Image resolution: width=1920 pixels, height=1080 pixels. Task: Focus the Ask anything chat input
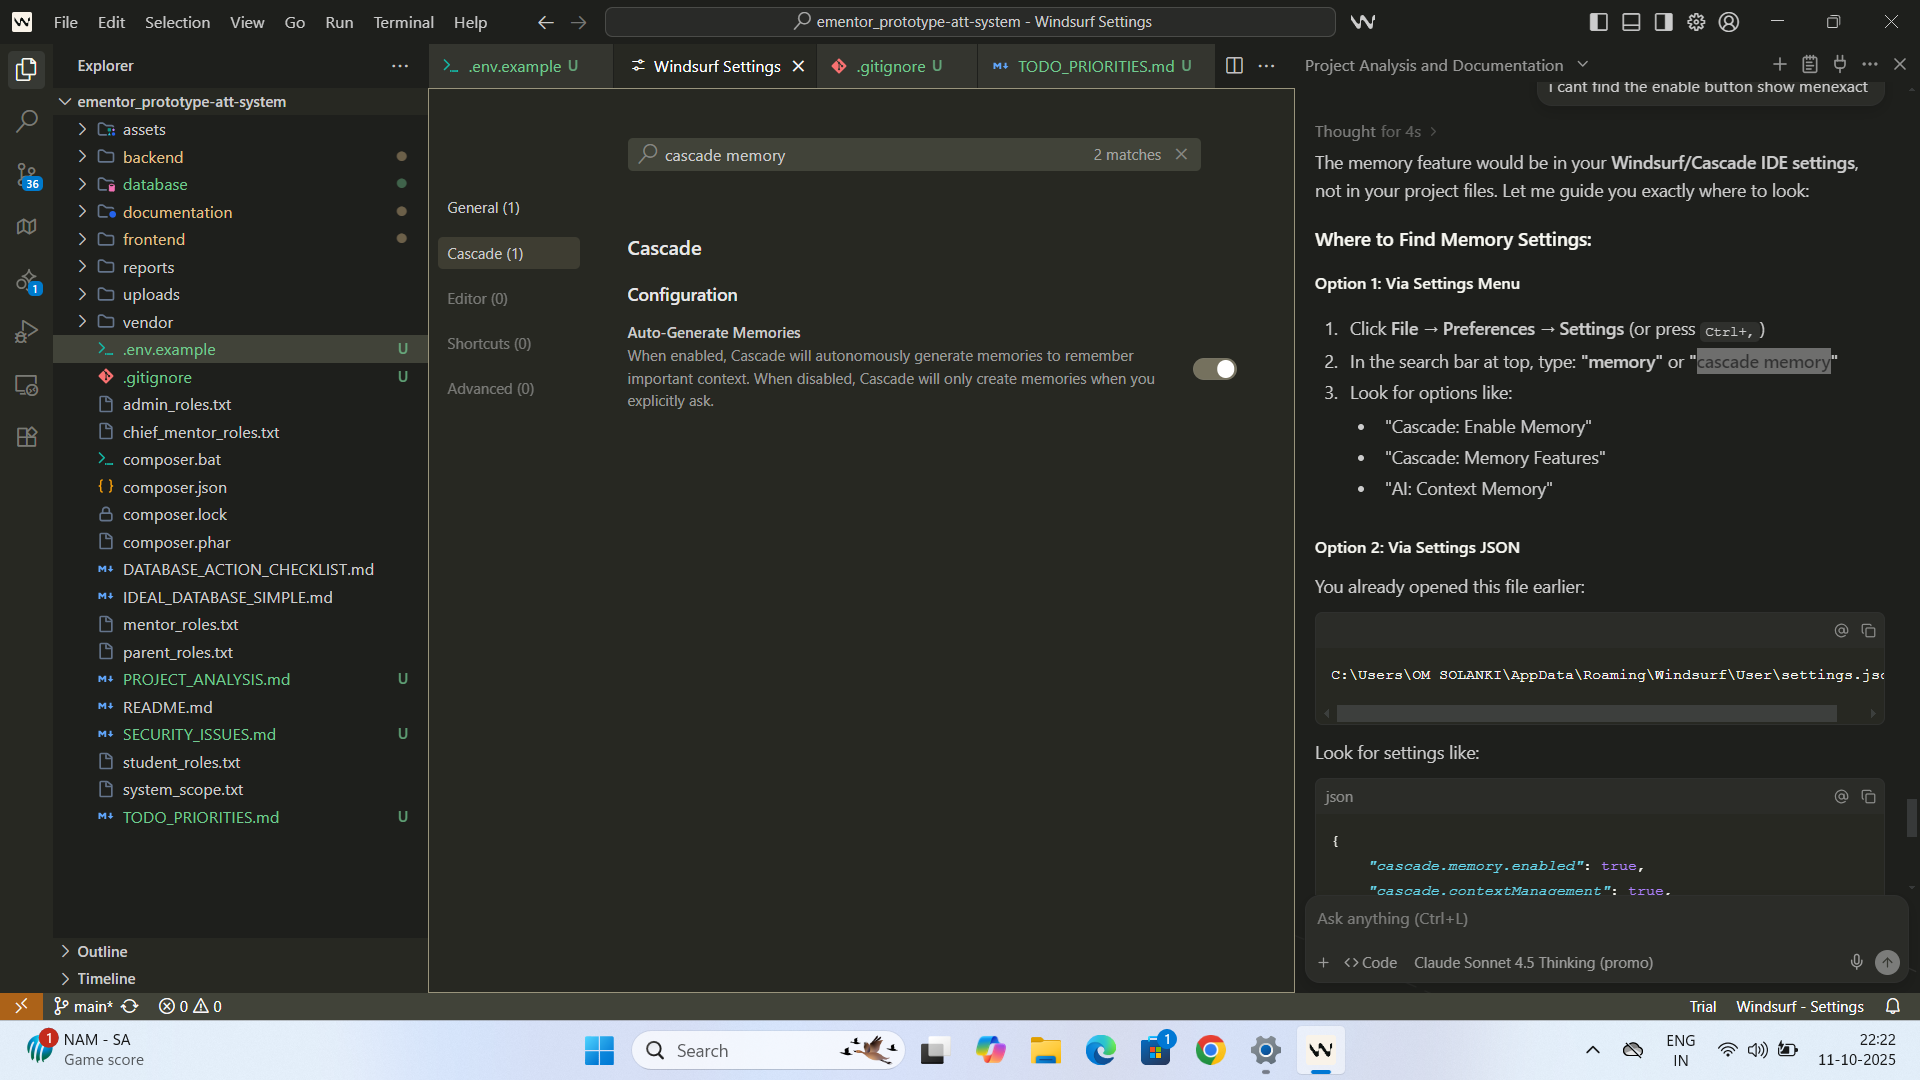pos(1604,918)
